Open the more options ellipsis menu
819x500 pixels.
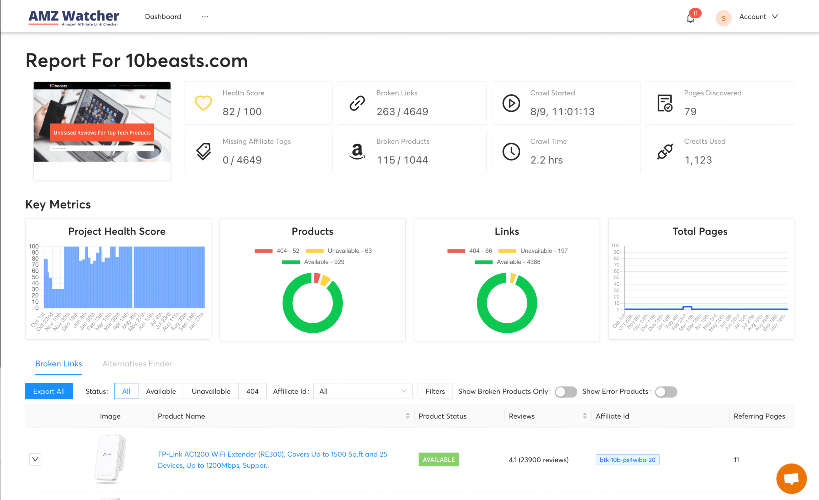(x=205, y=17)
